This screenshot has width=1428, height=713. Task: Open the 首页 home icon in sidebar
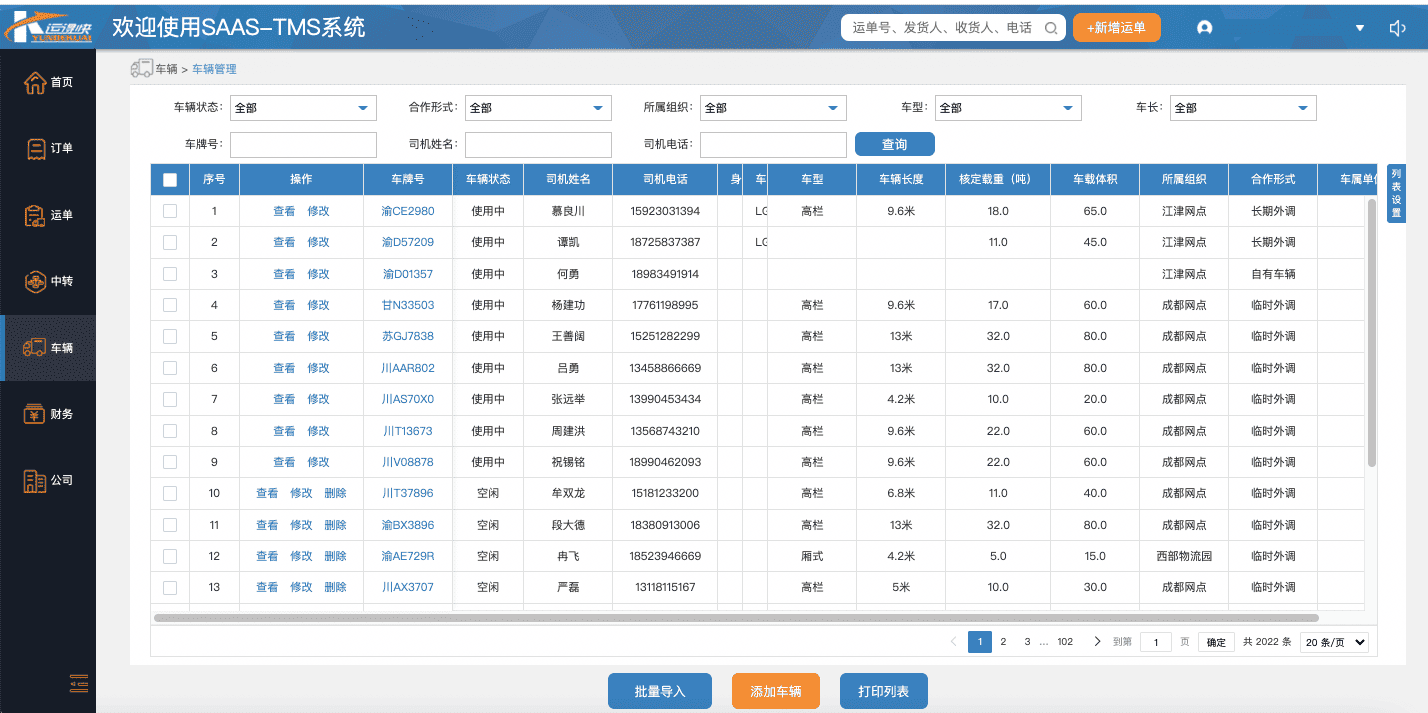(36, 82)
